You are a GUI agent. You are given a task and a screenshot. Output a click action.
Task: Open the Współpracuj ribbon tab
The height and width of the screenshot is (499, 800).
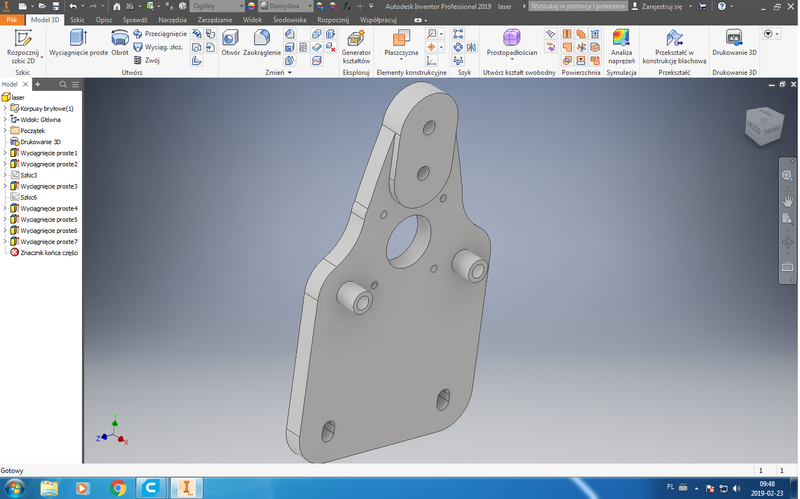(378, 19)
